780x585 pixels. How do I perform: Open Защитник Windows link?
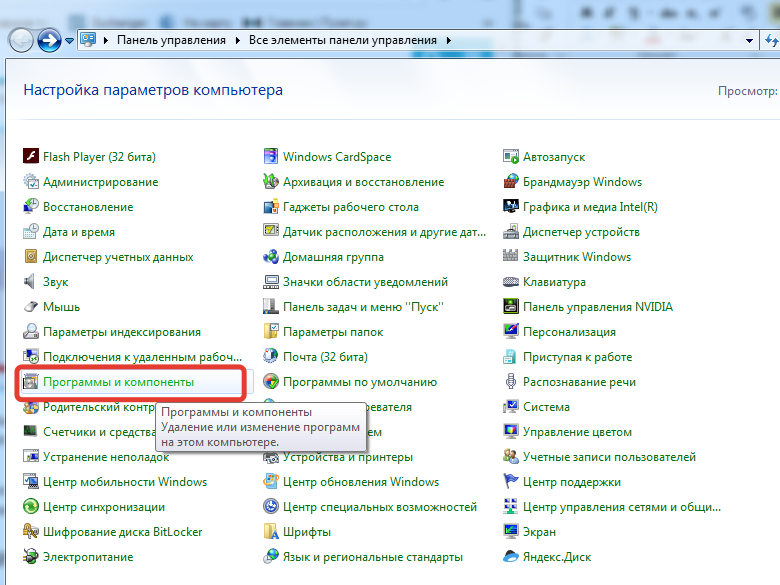pyautogui.click(x=577, y=257)
